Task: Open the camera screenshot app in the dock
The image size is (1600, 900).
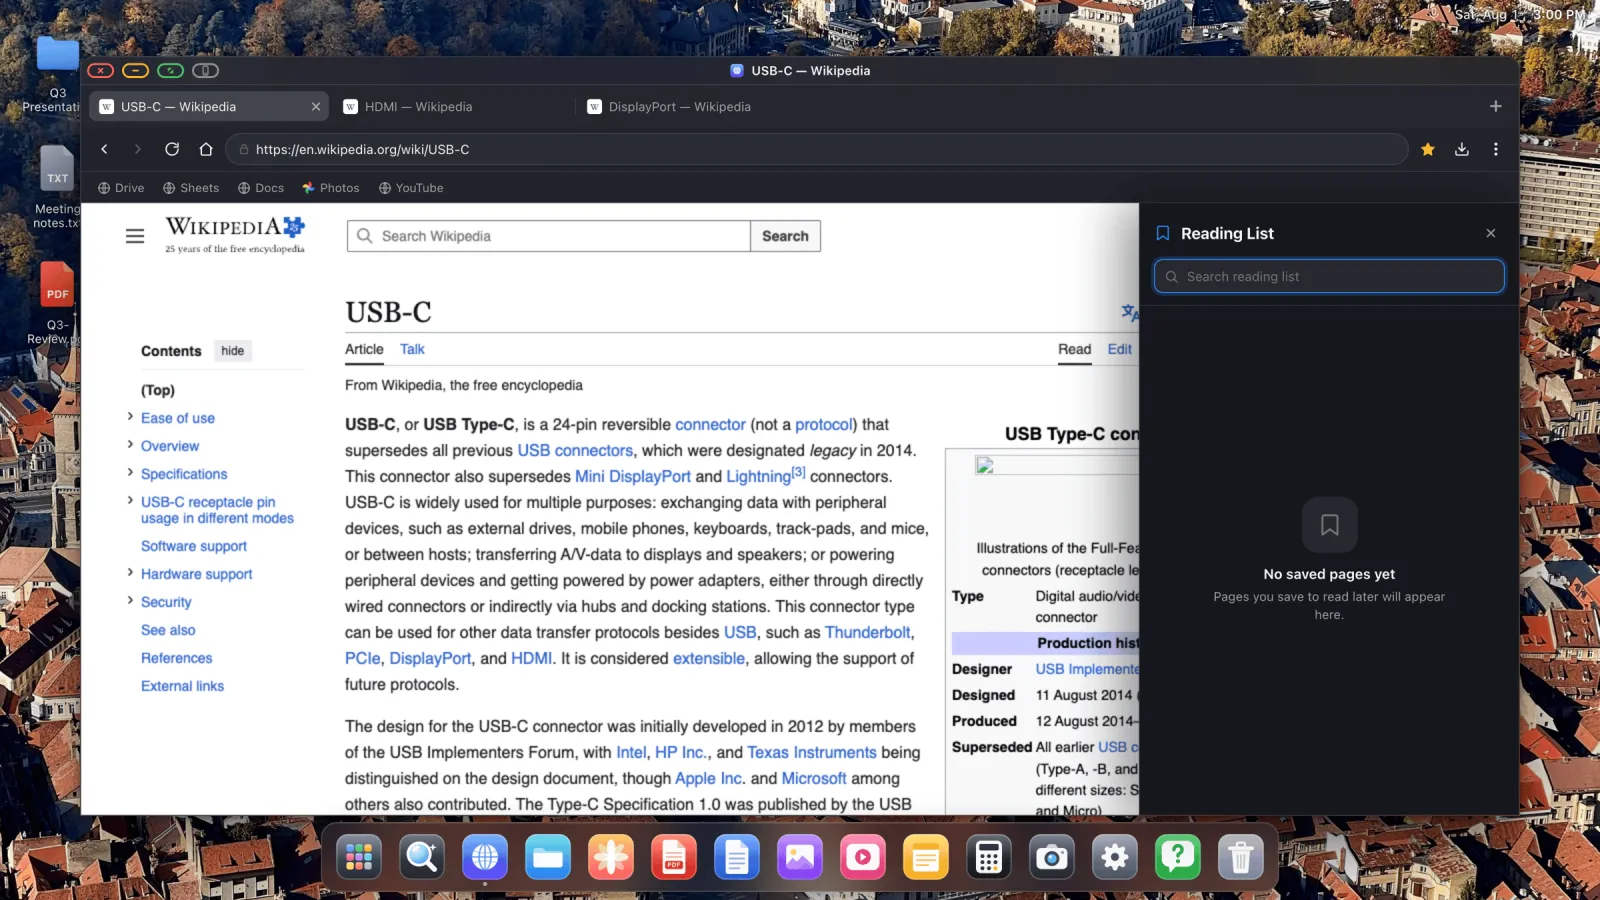Action: pyautogui.click(x=1052, y=857)
